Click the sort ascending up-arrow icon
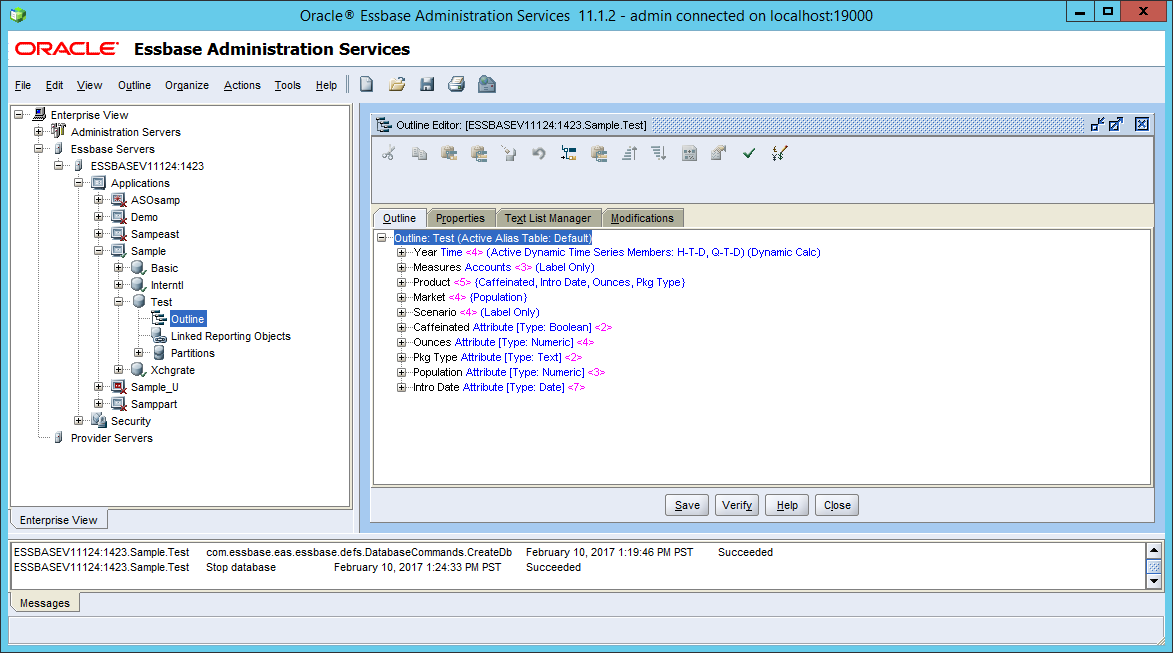1173x653 pixels. tap(629, 153)
